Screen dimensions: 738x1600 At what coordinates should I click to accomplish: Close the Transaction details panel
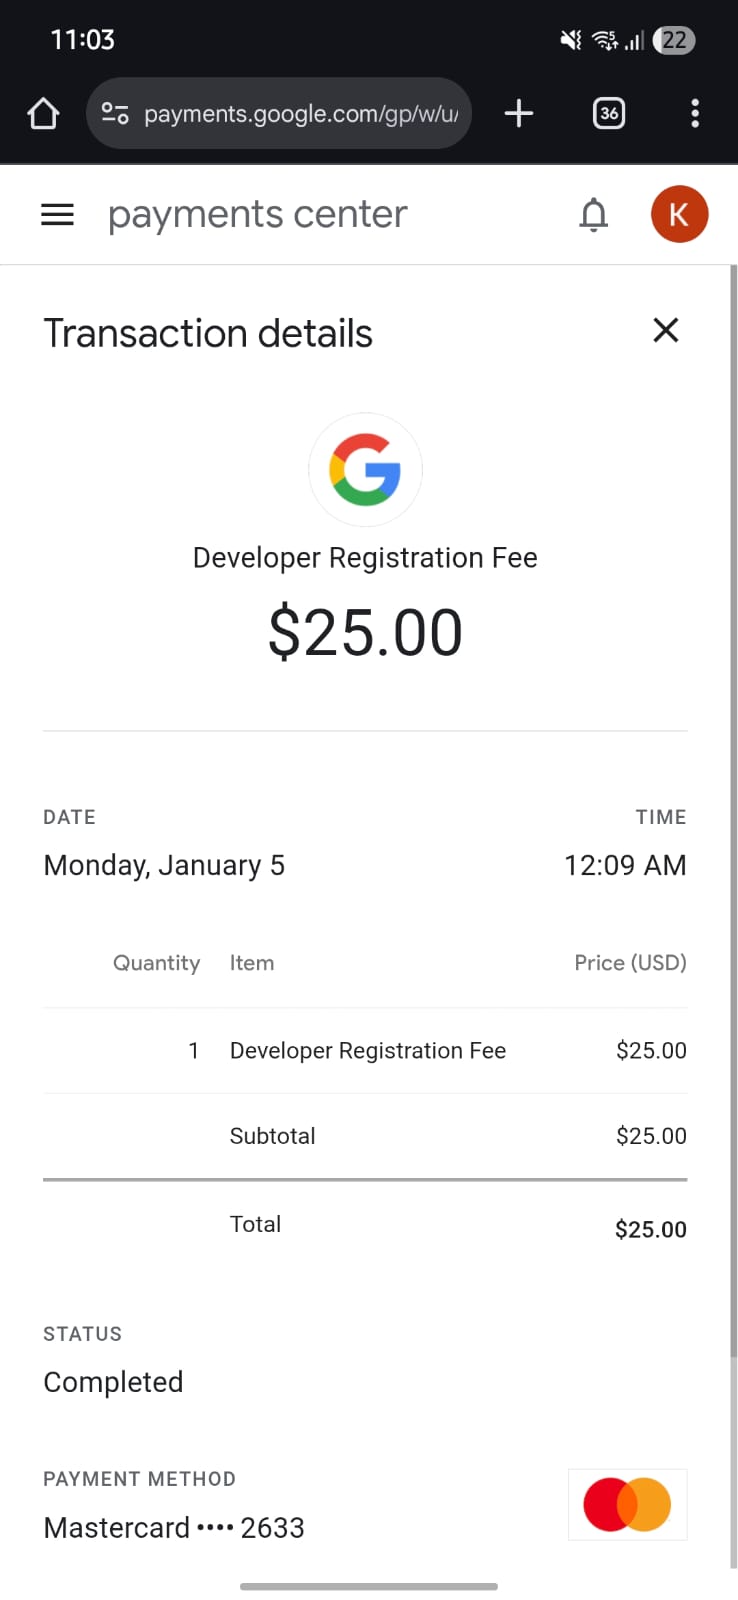coord(665,330)
